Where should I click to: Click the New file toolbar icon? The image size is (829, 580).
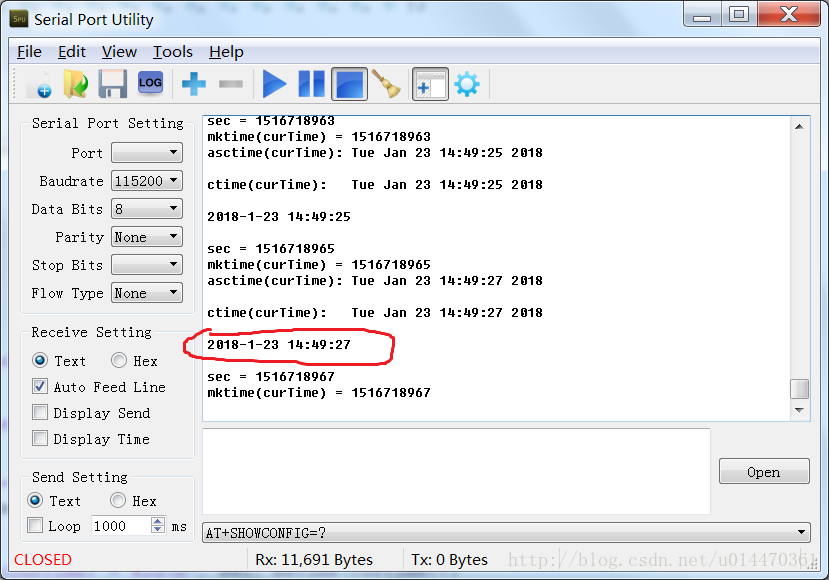pyautogui.click(x=41, y=84)
